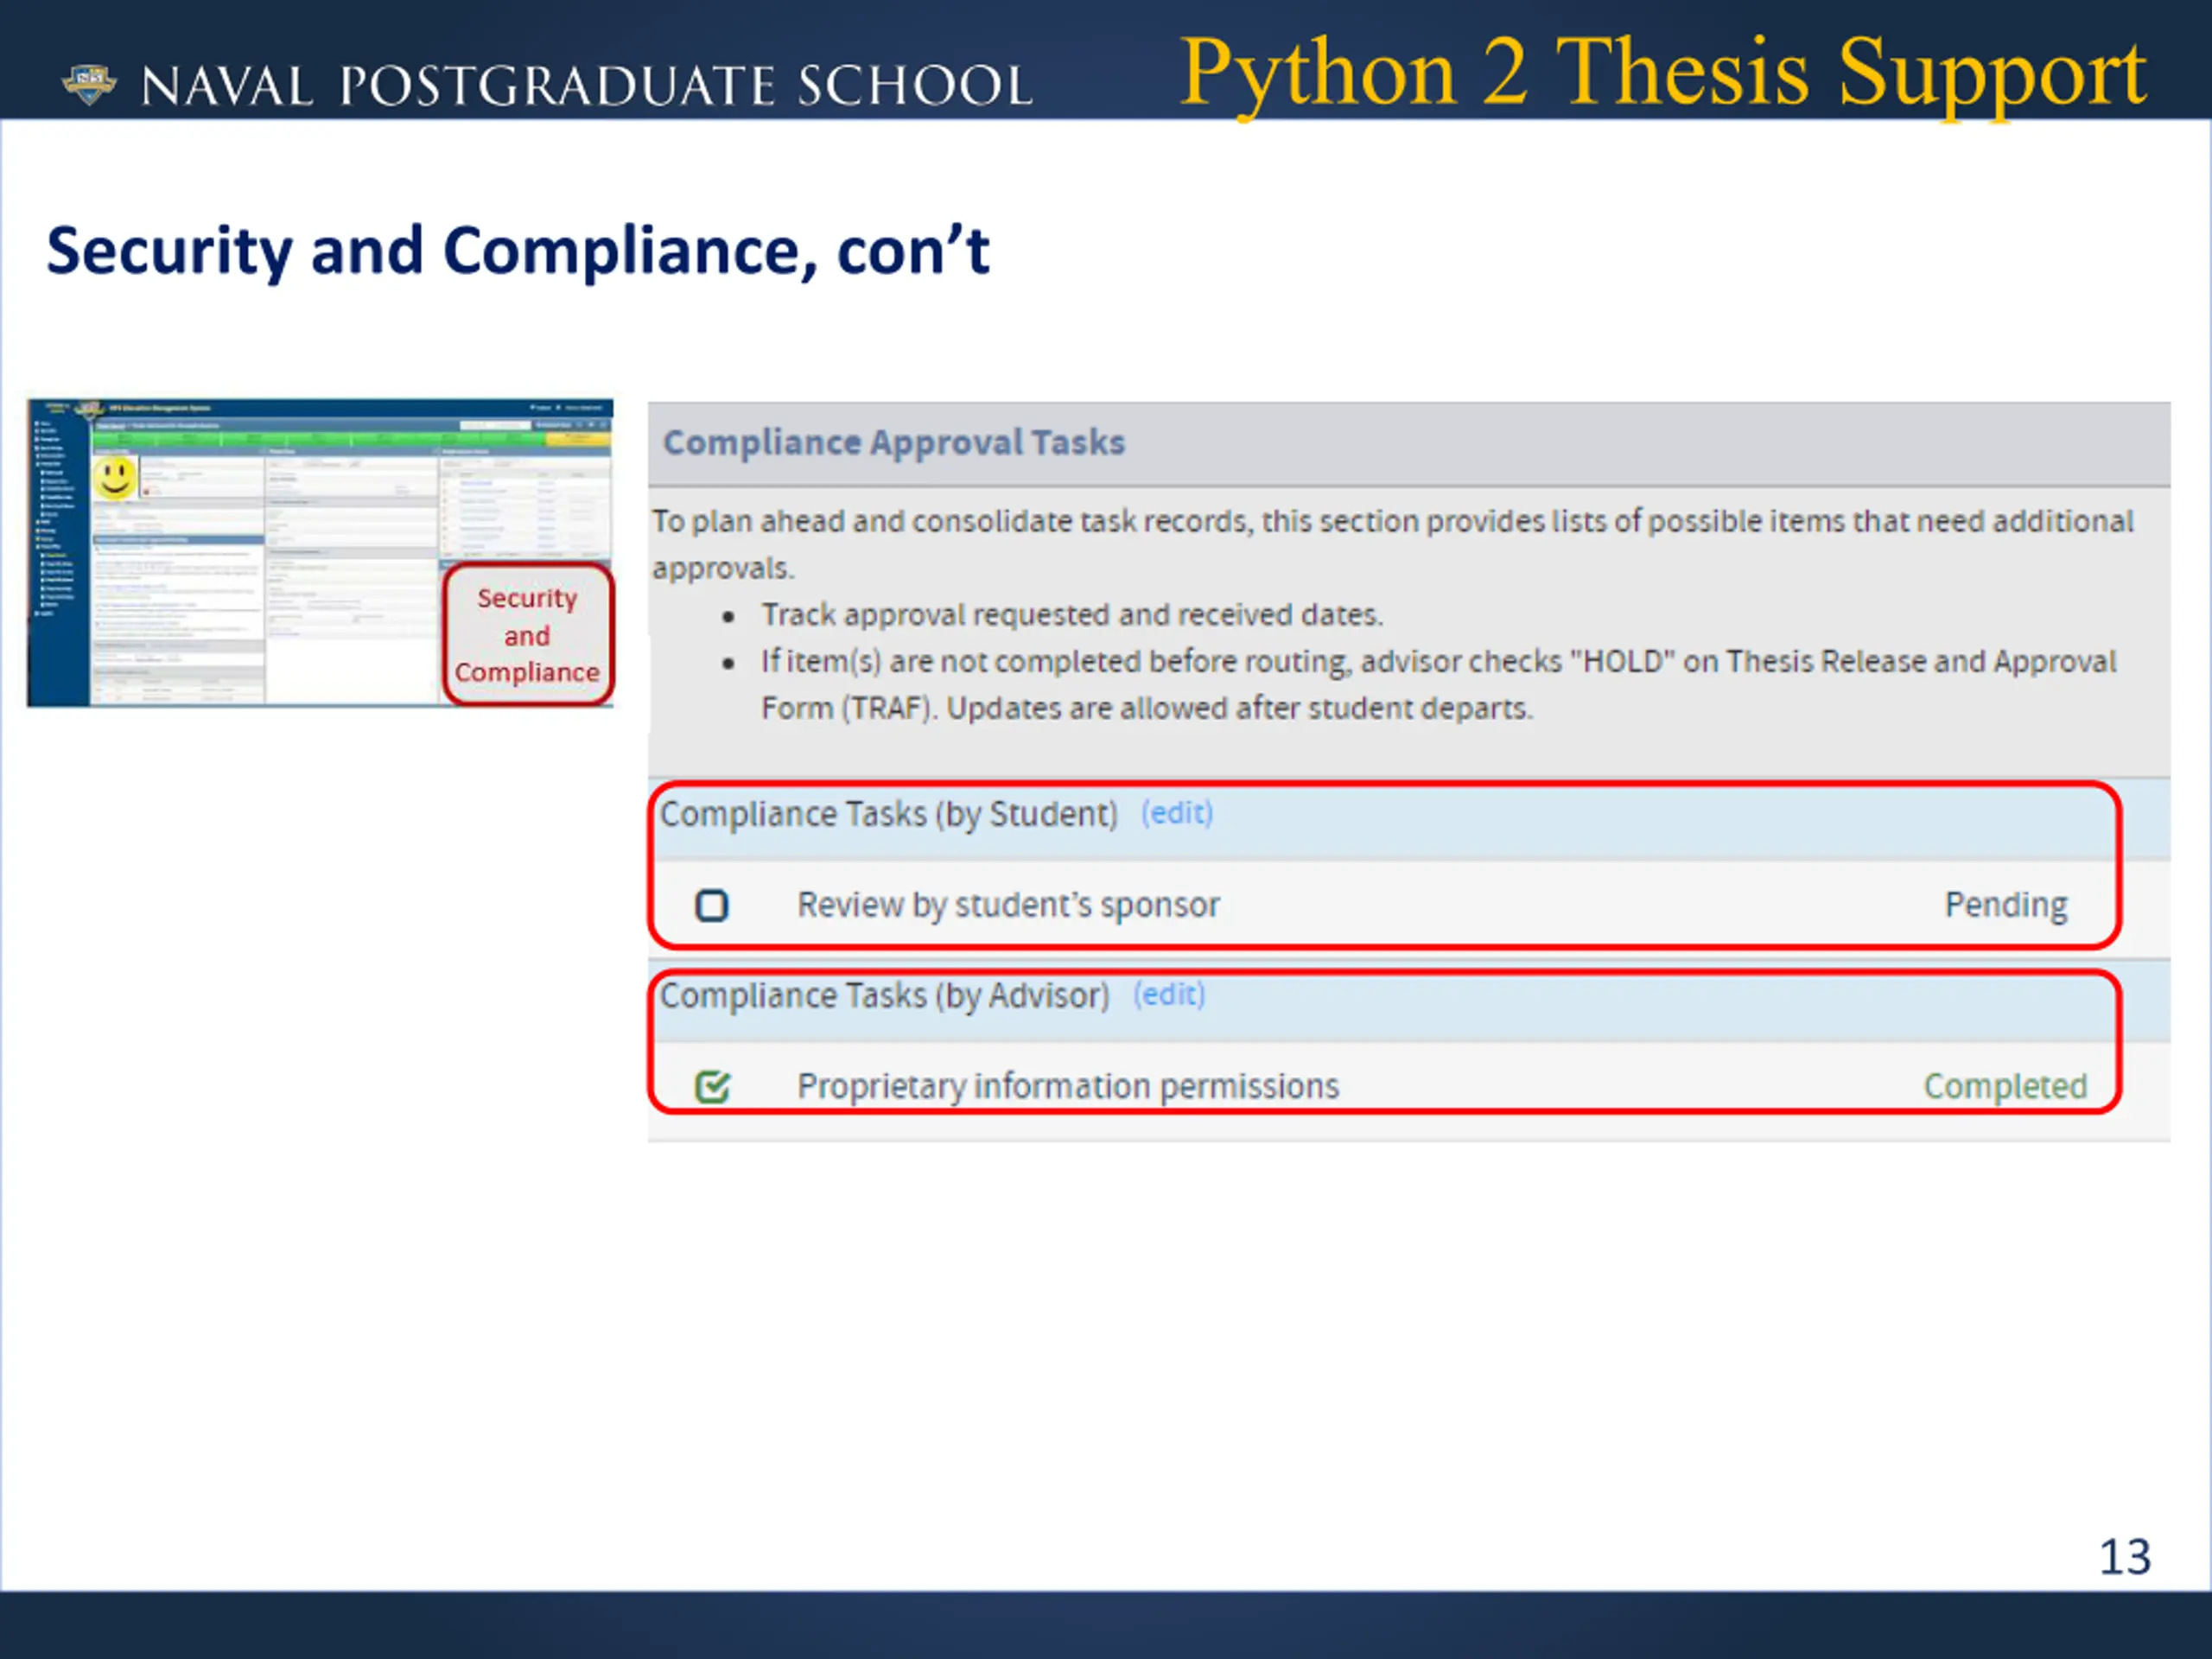Click the smiley face icon in thumbnail
Image resolution: width=2212 pixels, height=1659 pixels.
pos(115,478)
